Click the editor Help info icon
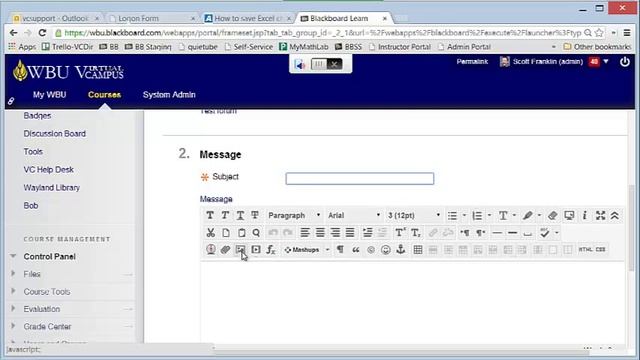640x360 pixels. click(584, 216)
